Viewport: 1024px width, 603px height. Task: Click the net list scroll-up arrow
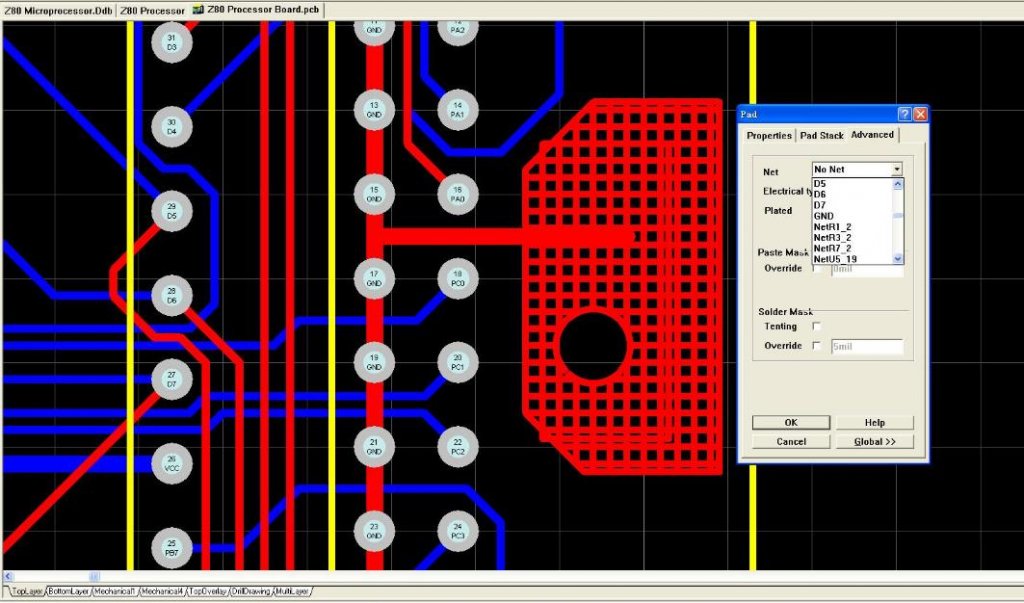click(x=896, y=183)
